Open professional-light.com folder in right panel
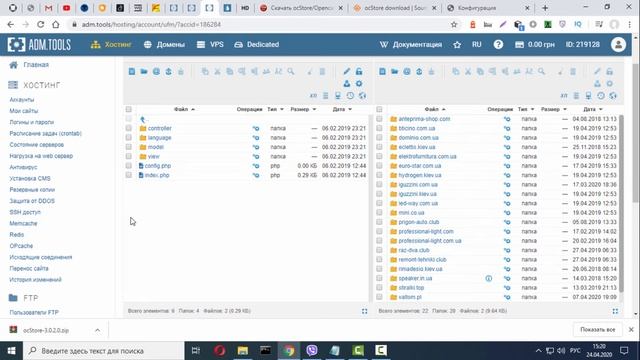The width and height of the screenshot is (640, 360). tap(426, 231)
